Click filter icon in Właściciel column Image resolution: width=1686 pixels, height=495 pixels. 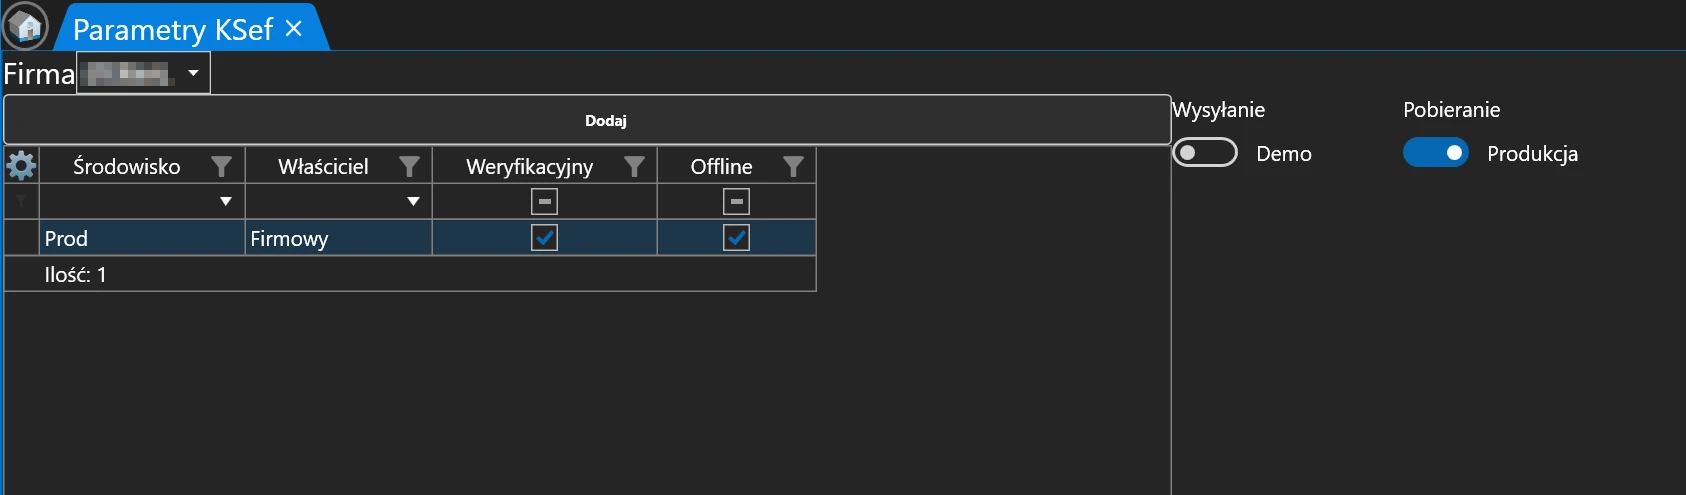click(409, 166)
